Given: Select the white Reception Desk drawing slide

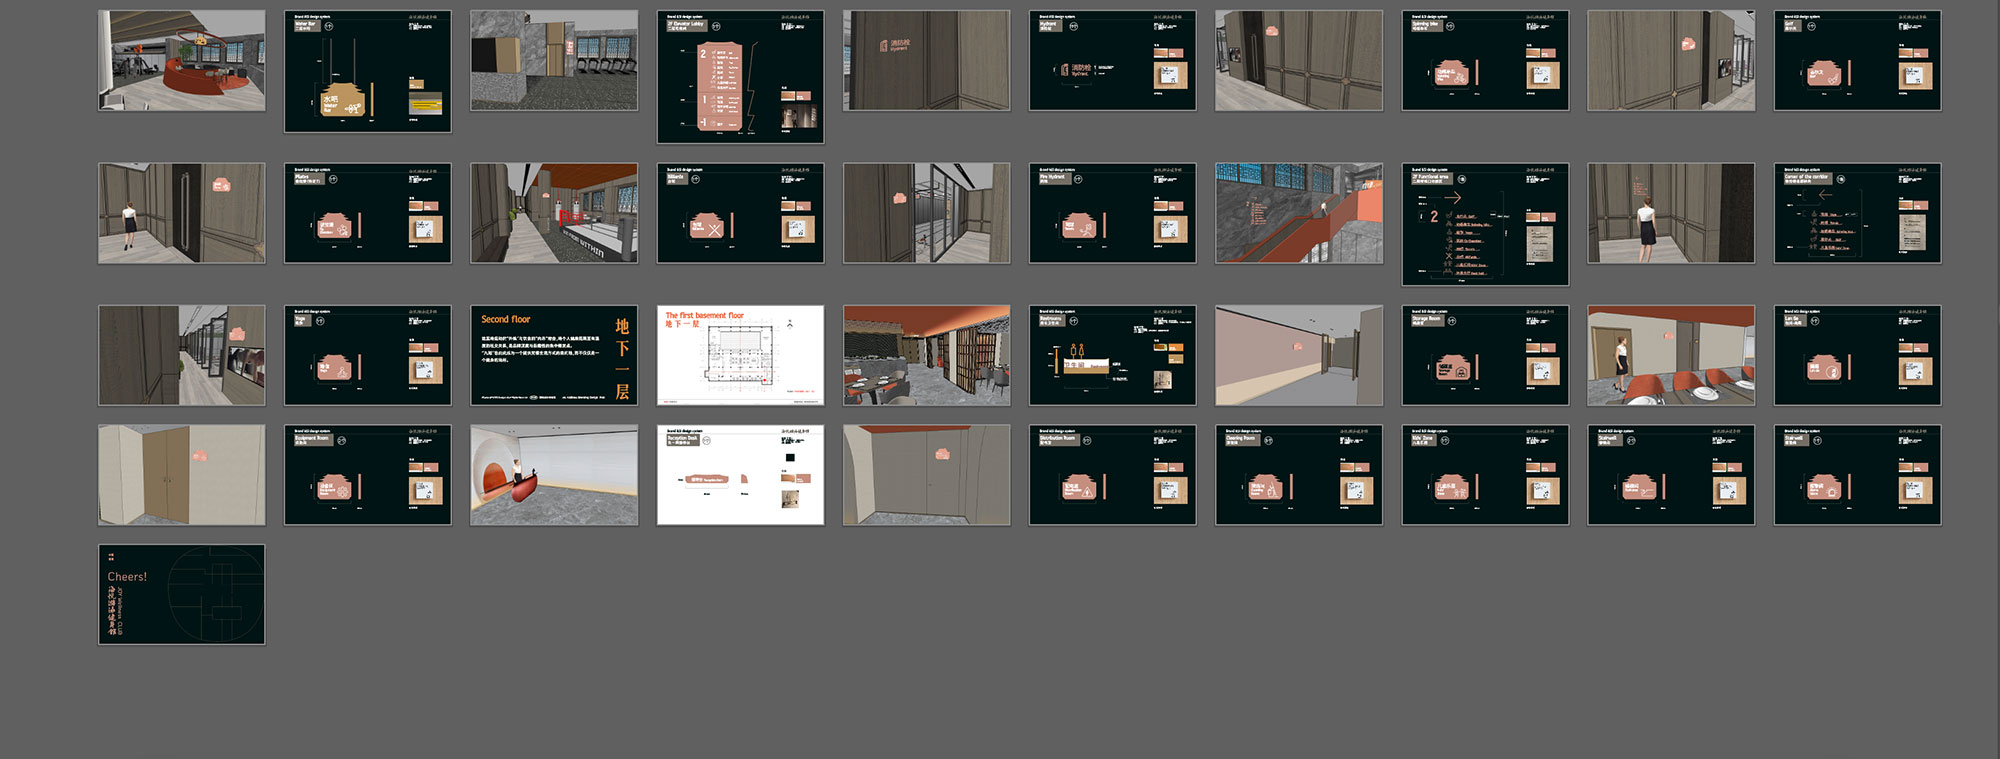Looking at the screenshot, I should [x=740, y=475].
